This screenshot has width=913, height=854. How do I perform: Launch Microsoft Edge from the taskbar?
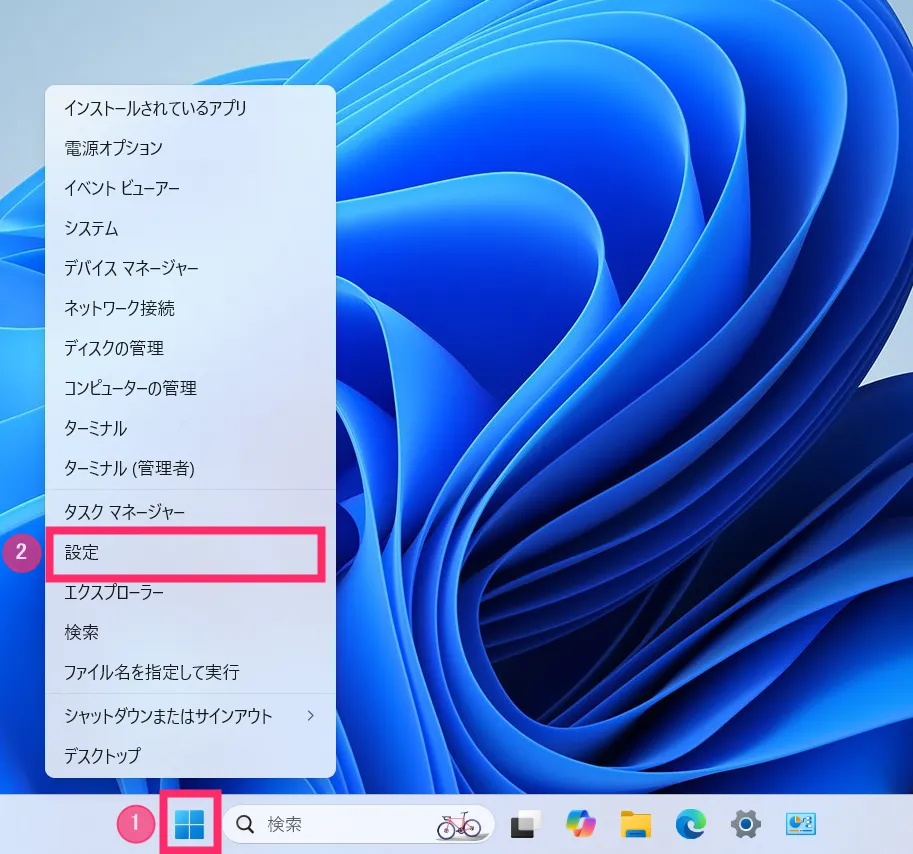coord(691,824)
